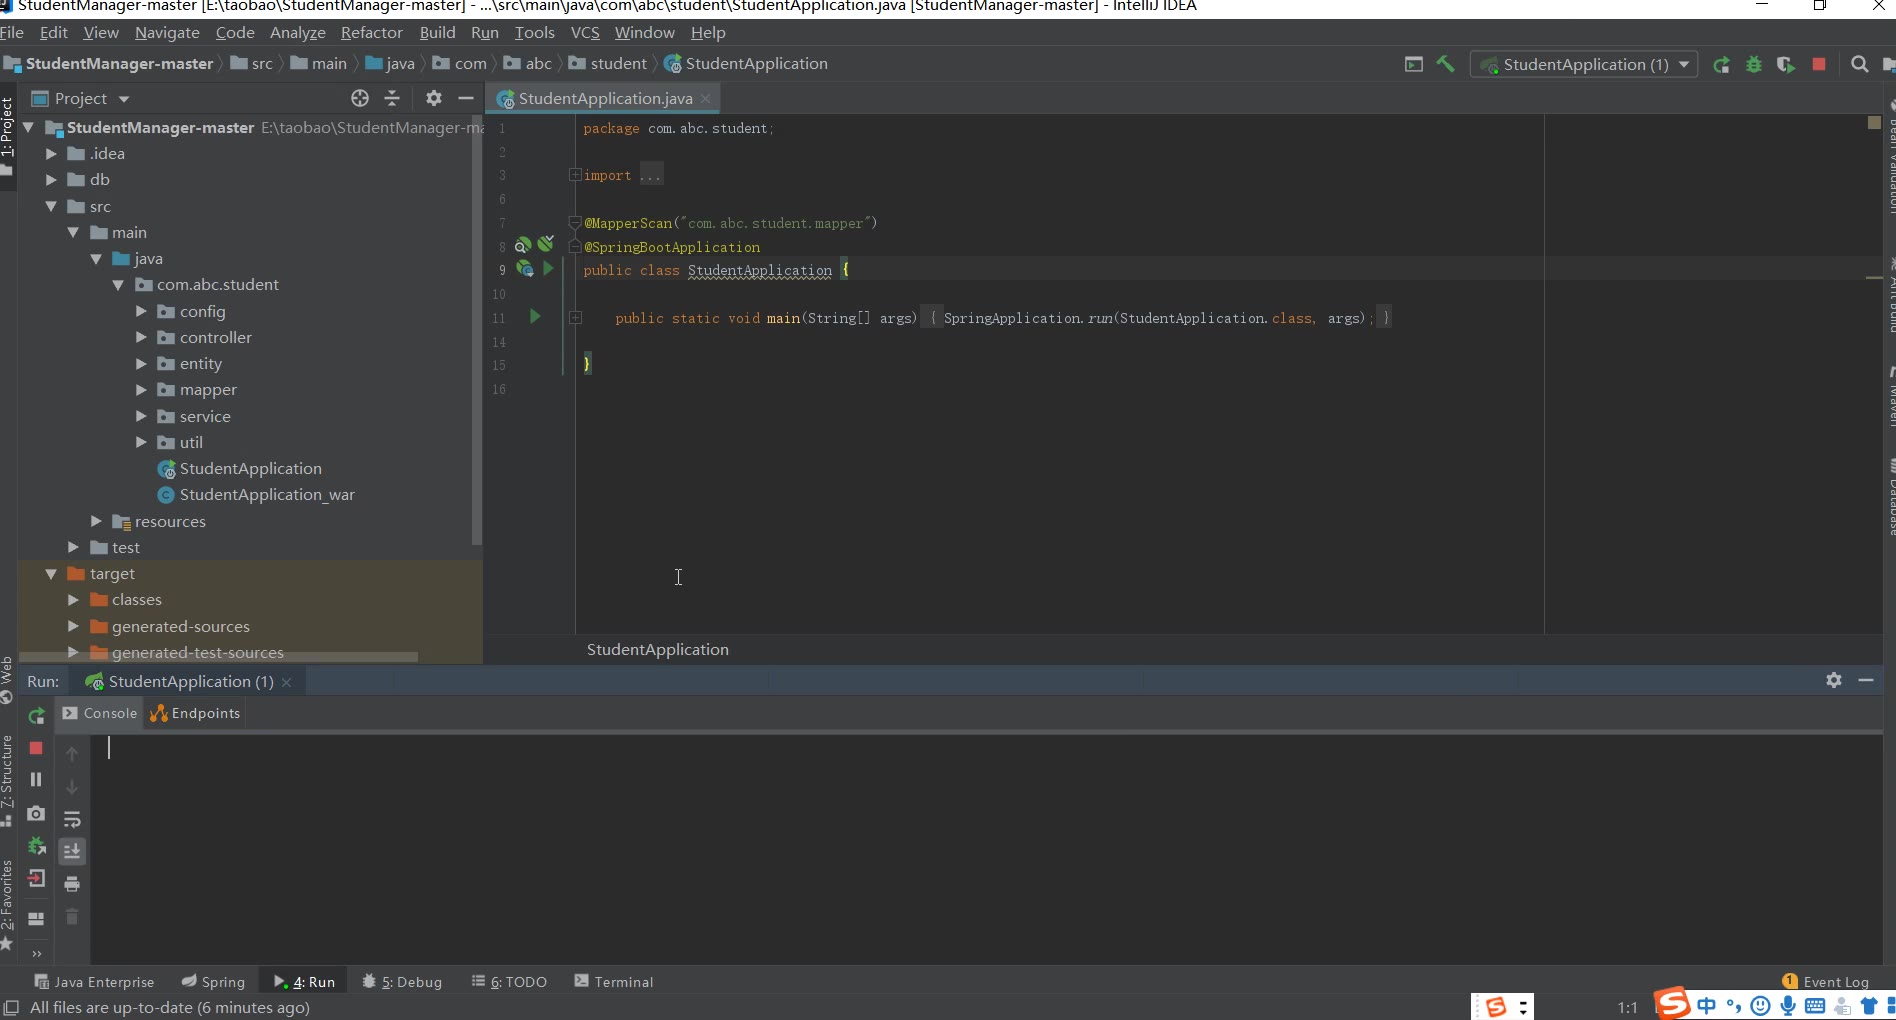Toggle scroll to end in console
Screen dimensions: 1896x1020
tap(72, 852)
